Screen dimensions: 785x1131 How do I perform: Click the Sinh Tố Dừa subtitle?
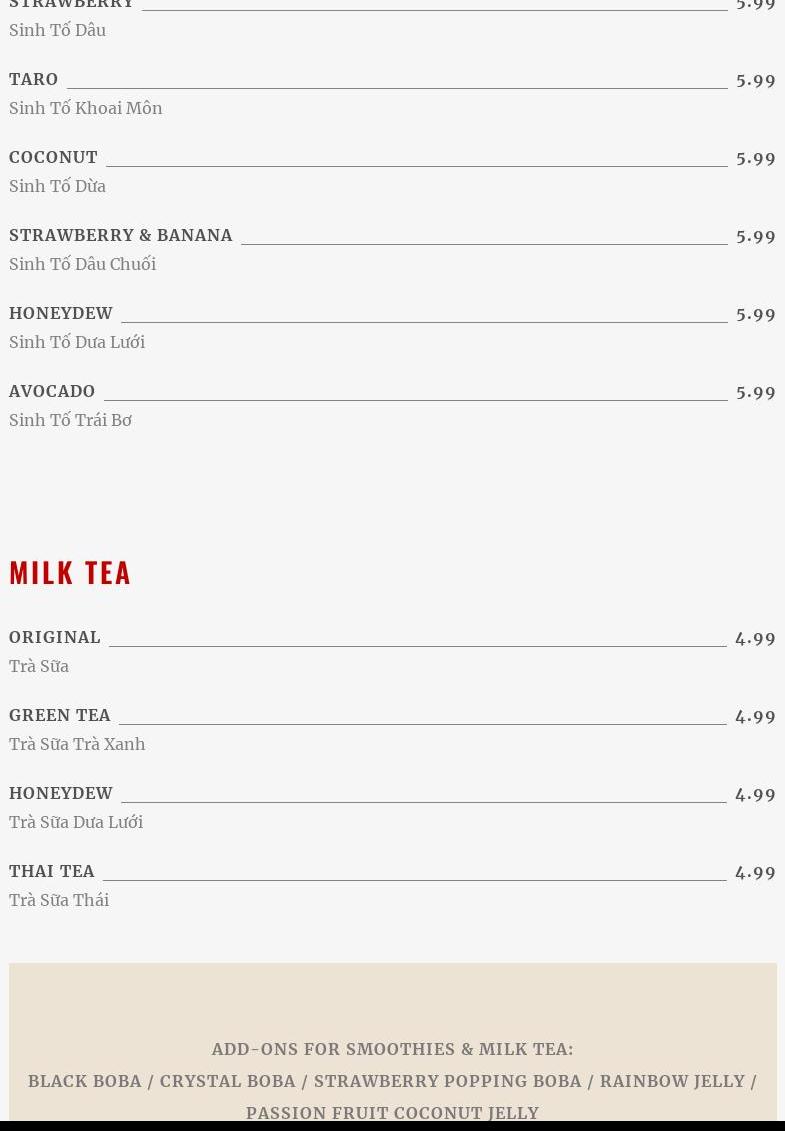tap(57, 186)
